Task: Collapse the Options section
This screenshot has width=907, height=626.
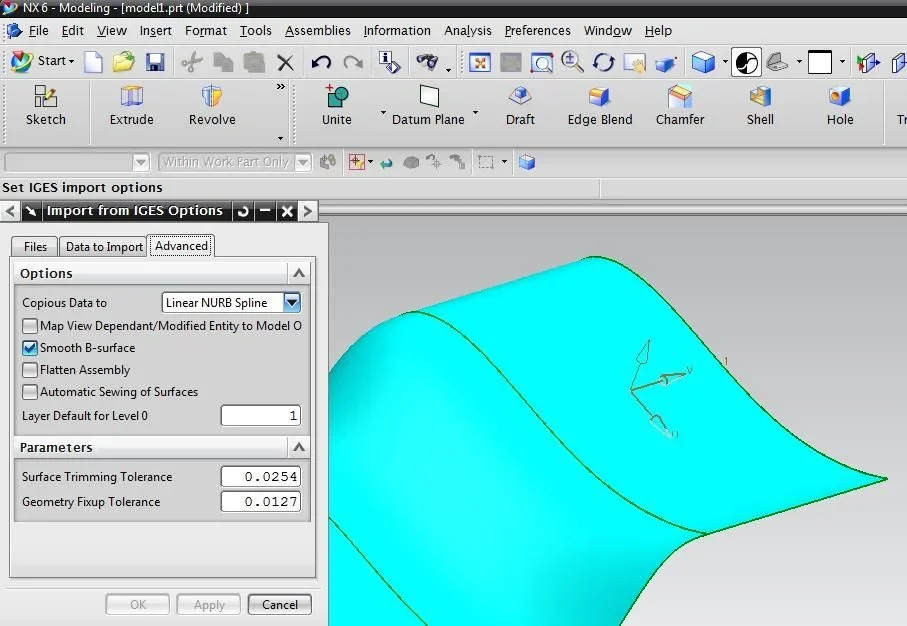Action: tap(298, 273)
